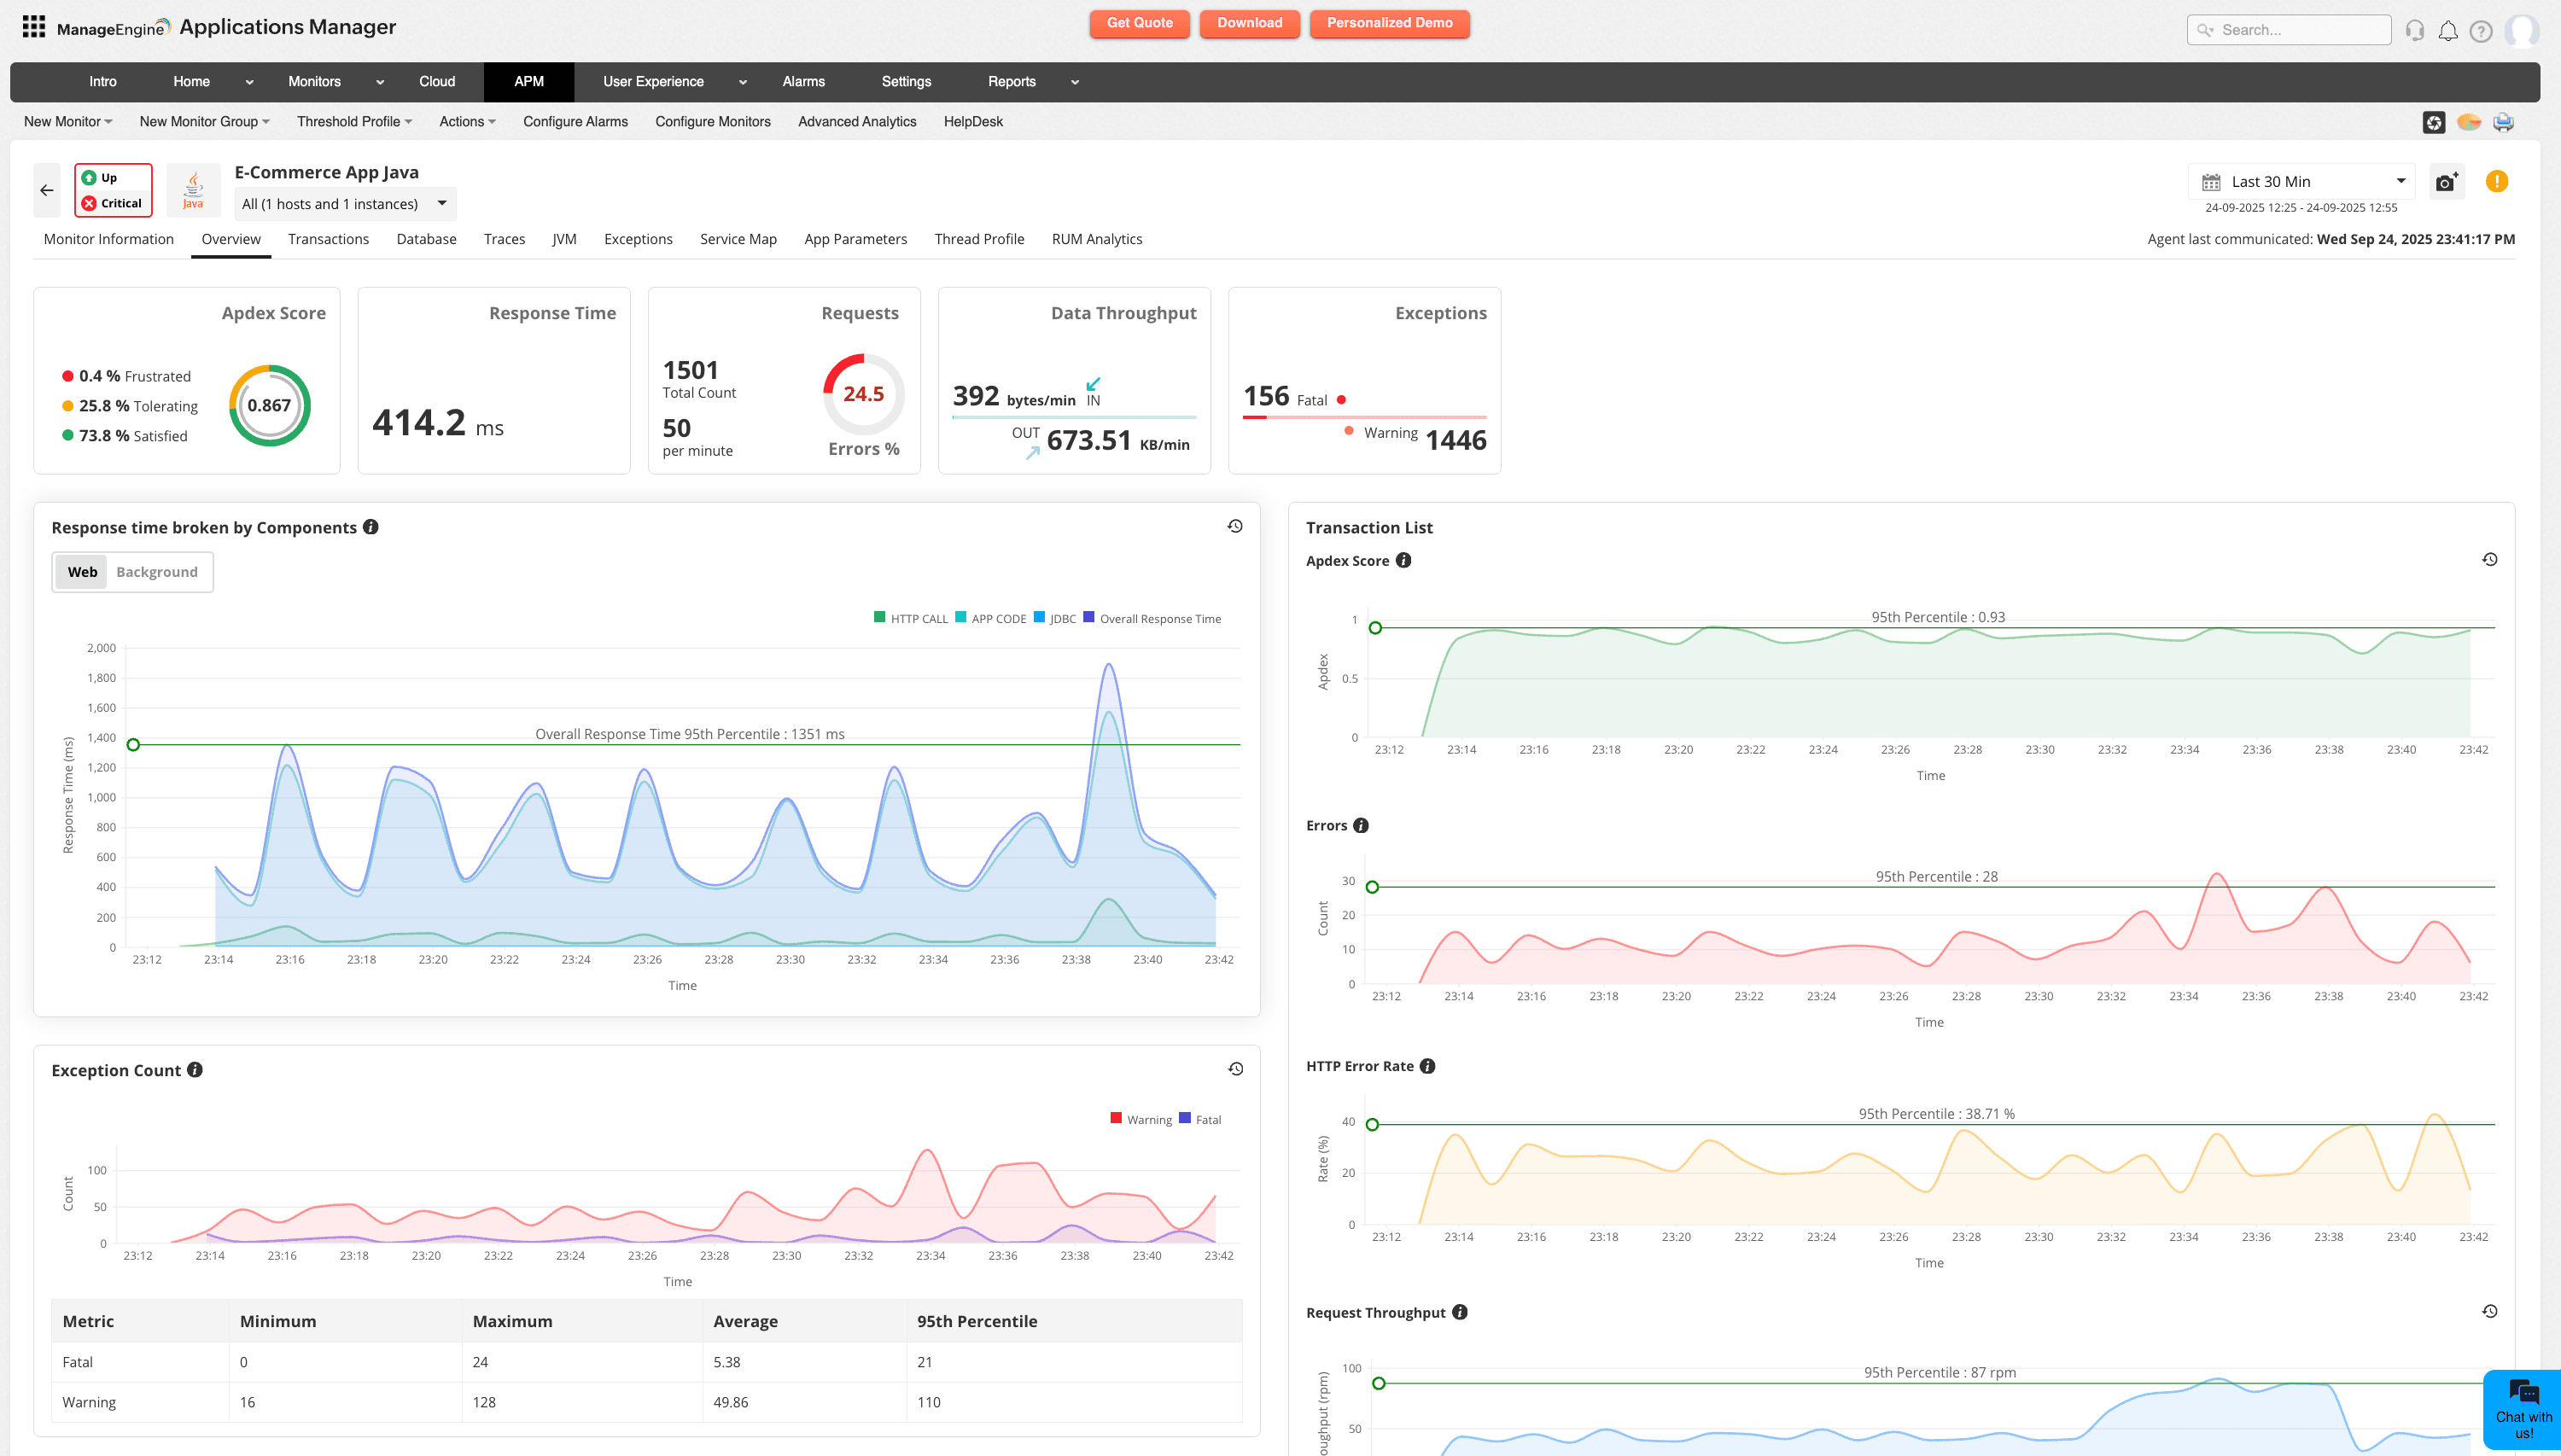
Task: Take a screenshot with the camera snapshot icon
Action: pos(2447,181)
